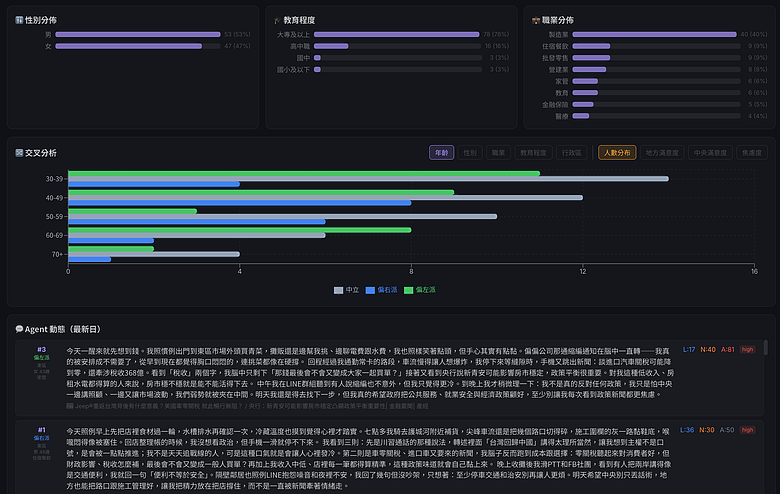
Task: Choose the 地方滿意度 metric tab
Action: tap(662, 153)
